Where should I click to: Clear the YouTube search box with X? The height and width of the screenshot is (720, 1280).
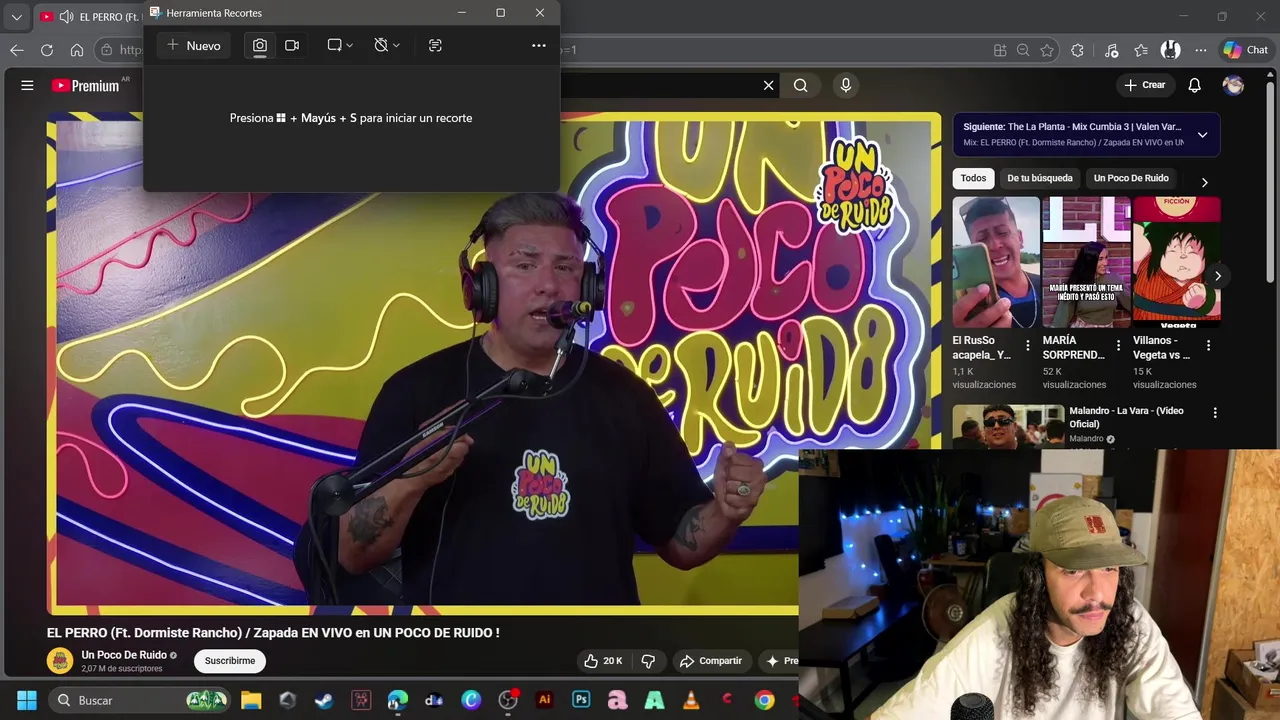(769, 85)
